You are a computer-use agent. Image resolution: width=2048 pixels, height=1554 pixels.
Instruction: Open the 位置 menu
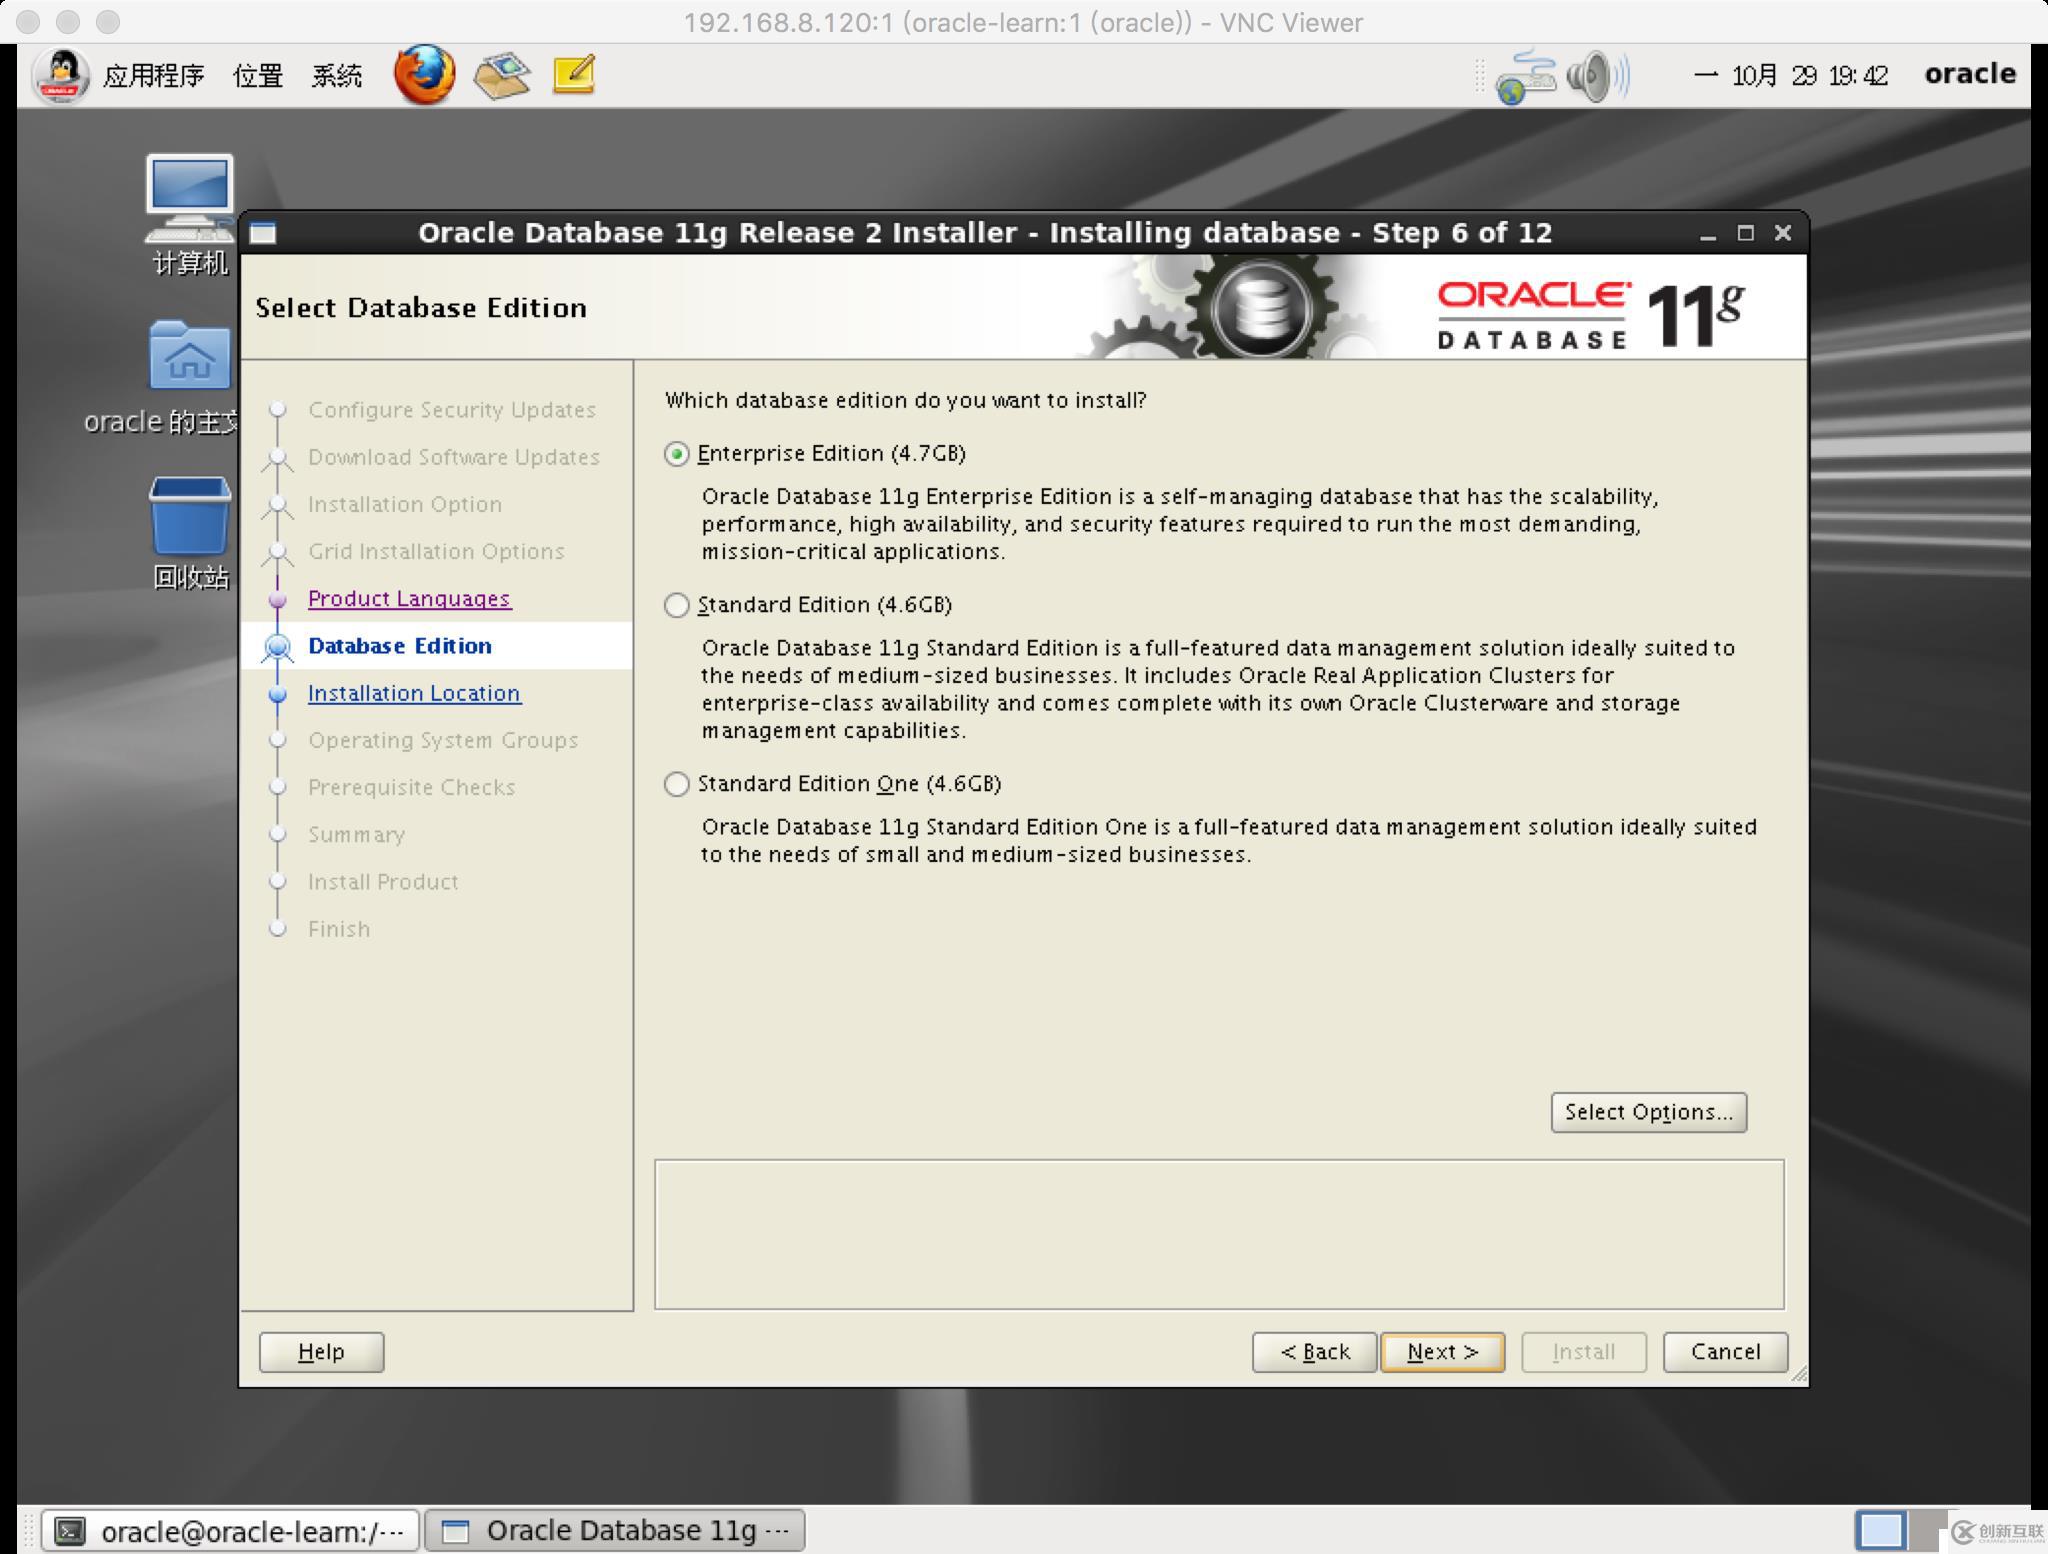257,76
